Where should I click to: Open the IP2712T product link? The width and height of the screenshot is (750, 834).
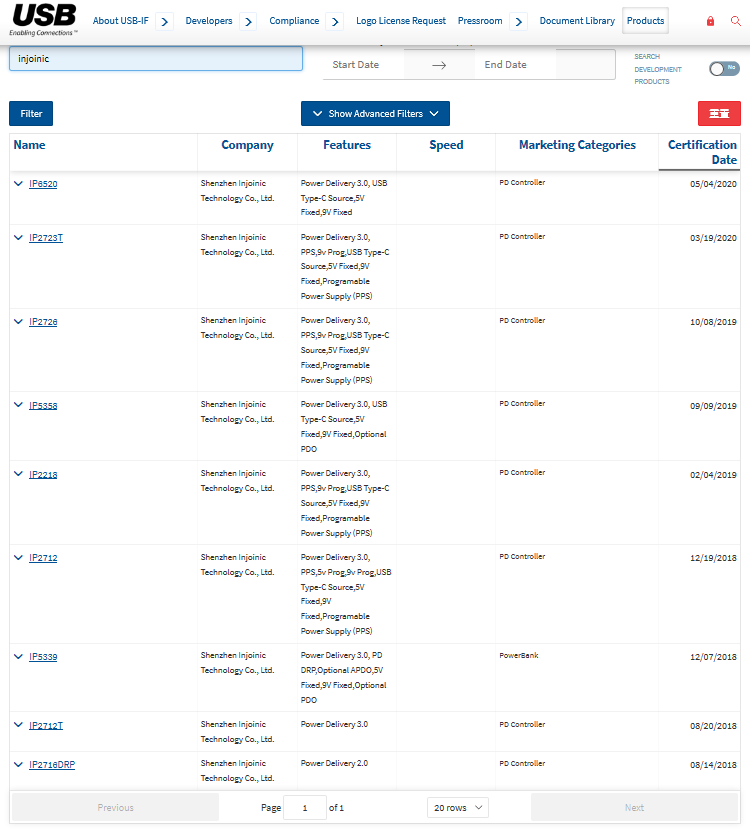pos(46,726)
